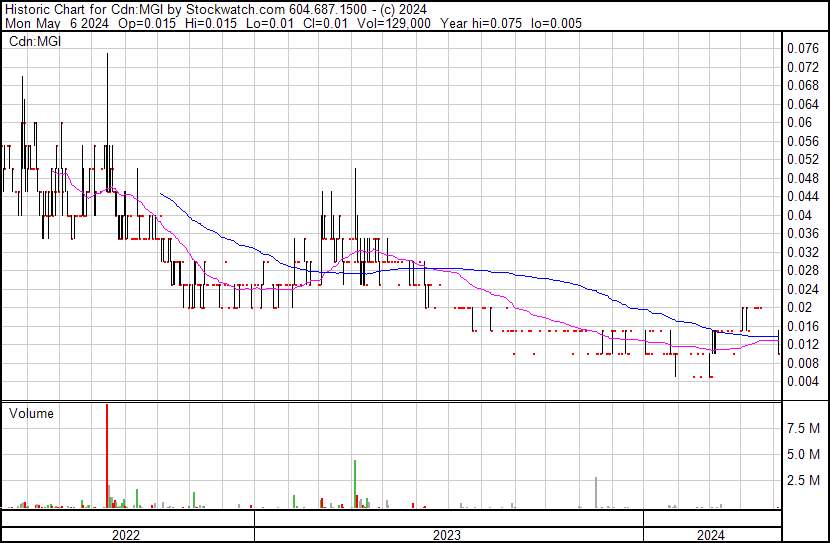Click the Volume panel label

coord(31,413)
